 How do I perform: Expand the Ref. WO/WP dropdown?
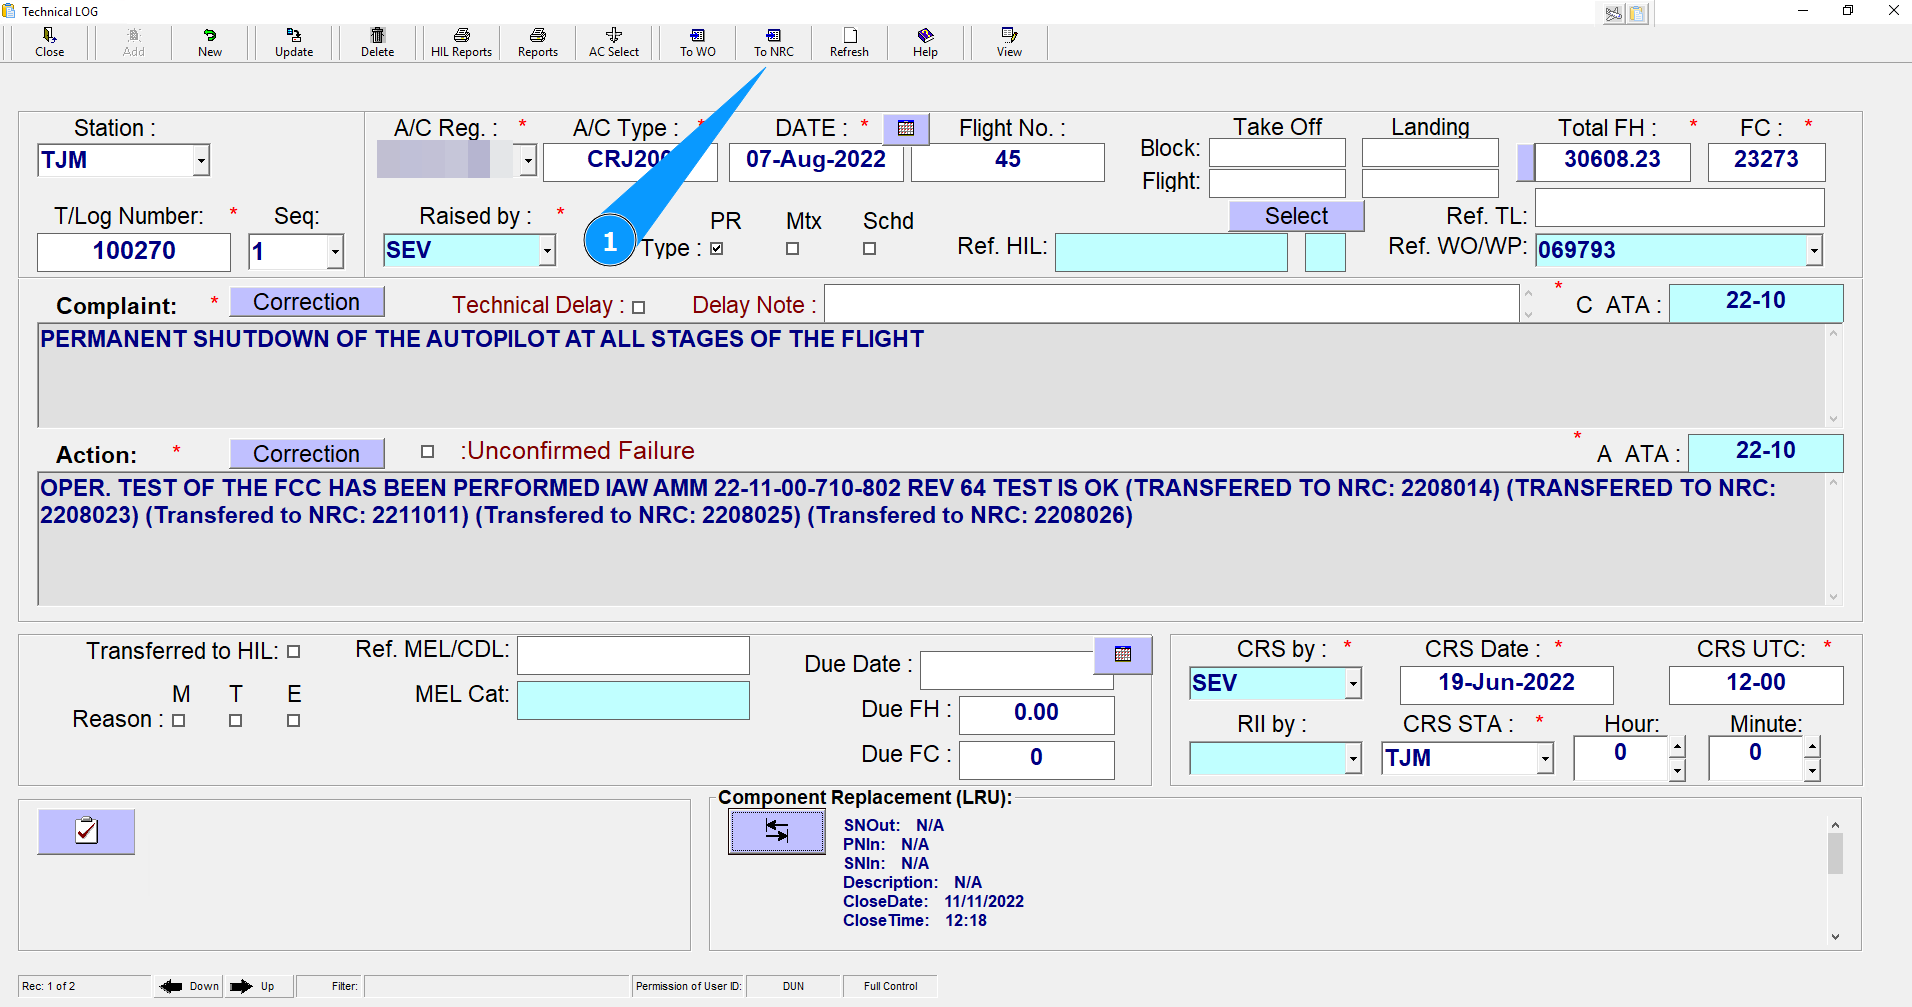click(x=1814, y=250)
